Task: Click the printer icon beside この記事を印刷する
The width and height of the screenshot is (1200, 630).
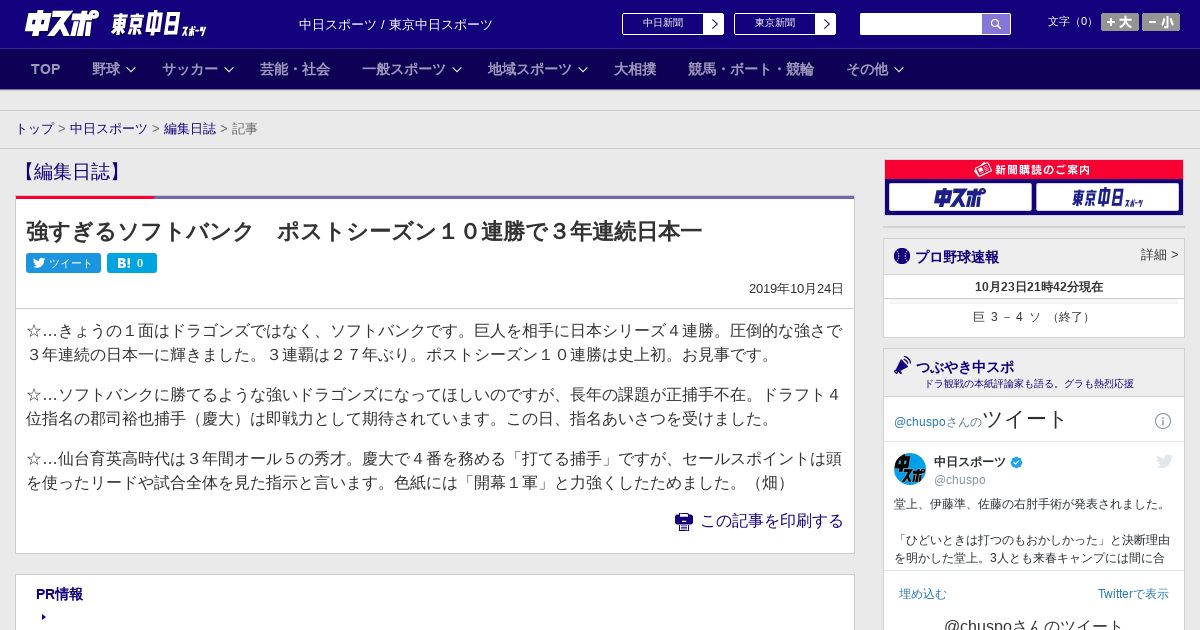Action: 684,522
